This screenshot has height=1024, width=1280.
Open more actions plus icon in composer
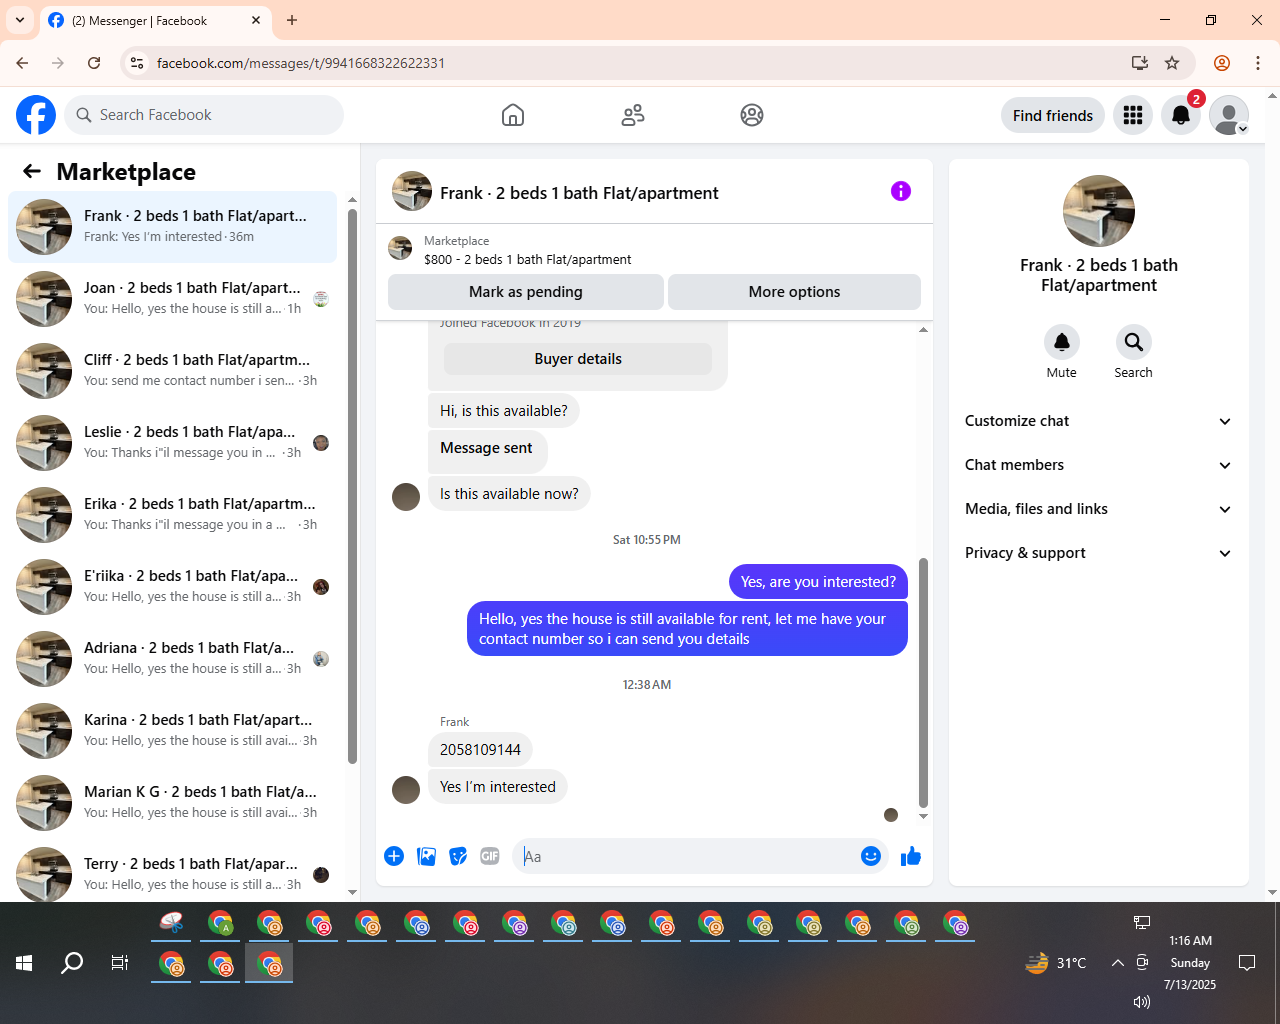coord(394,856)
